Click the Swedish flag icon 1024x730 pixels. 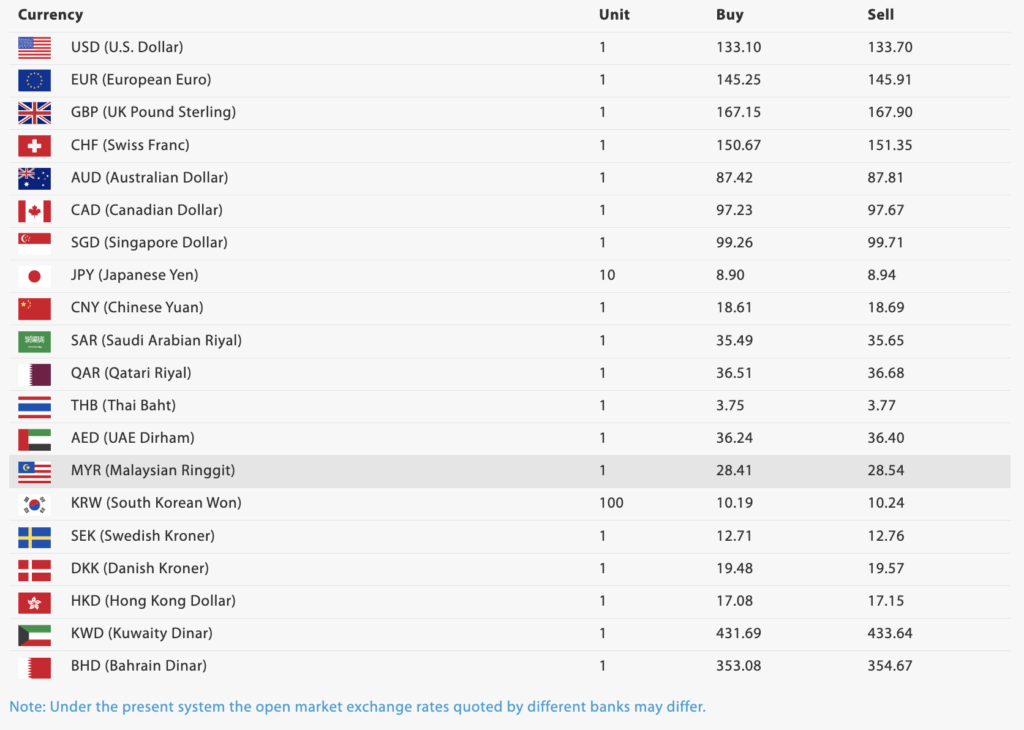pyautogui.click(x=34, y=536)
